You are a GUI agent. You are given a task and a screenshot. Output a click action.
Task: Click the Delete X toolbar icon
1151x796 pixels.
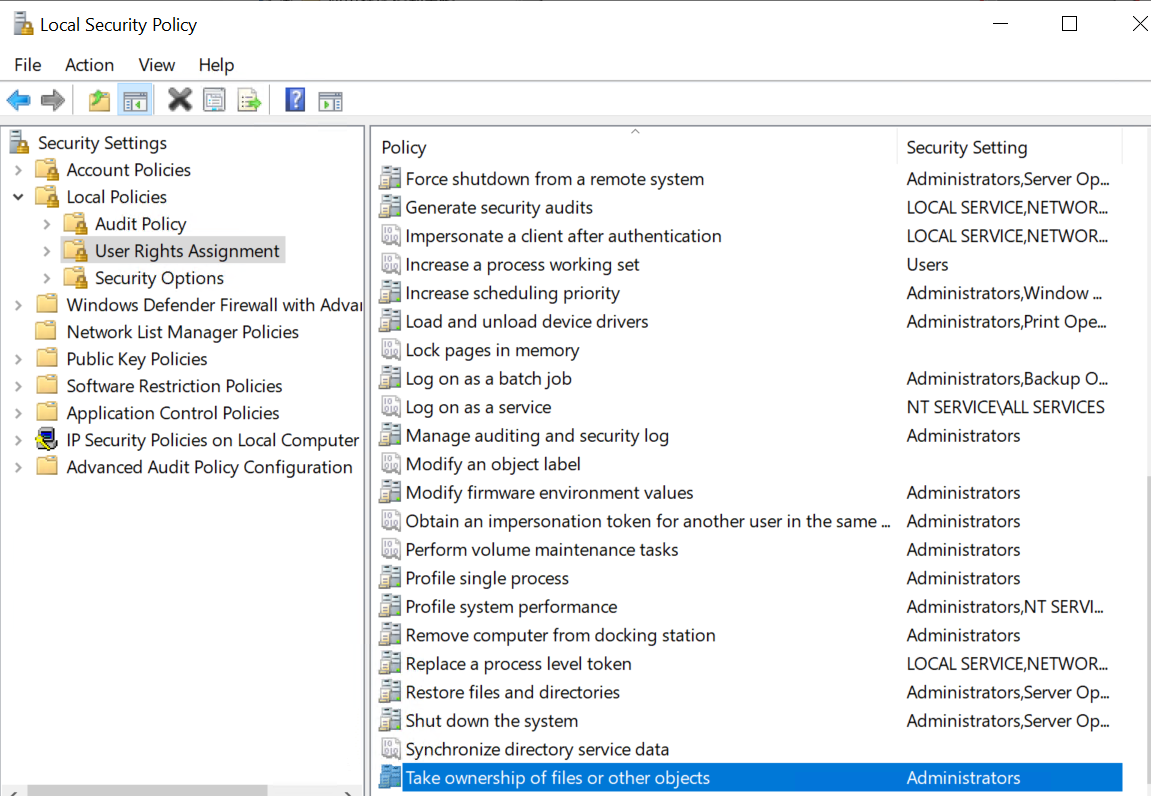(179, 99)
